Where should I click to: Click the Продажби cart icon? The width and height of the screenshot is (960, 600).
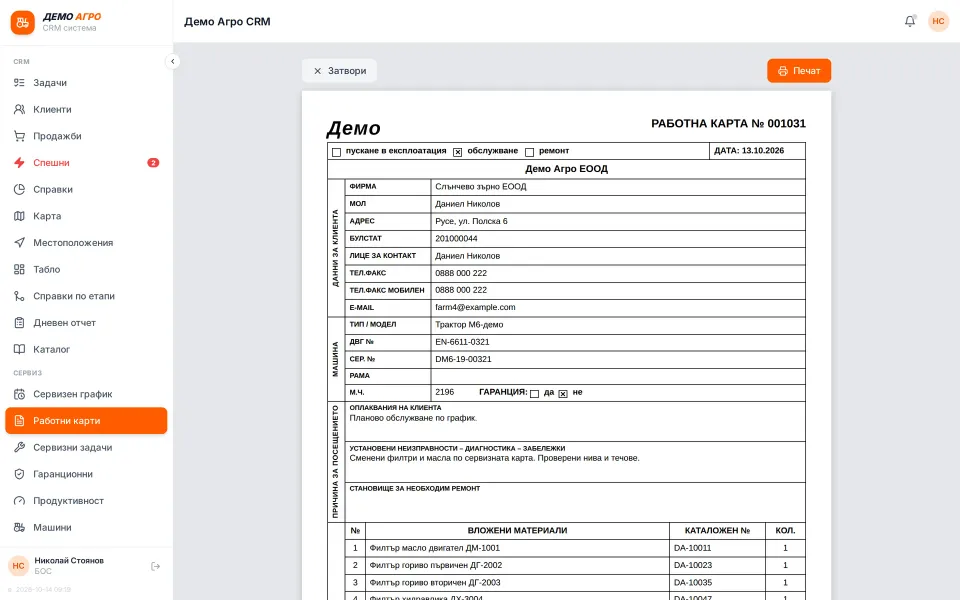[20, 136]
